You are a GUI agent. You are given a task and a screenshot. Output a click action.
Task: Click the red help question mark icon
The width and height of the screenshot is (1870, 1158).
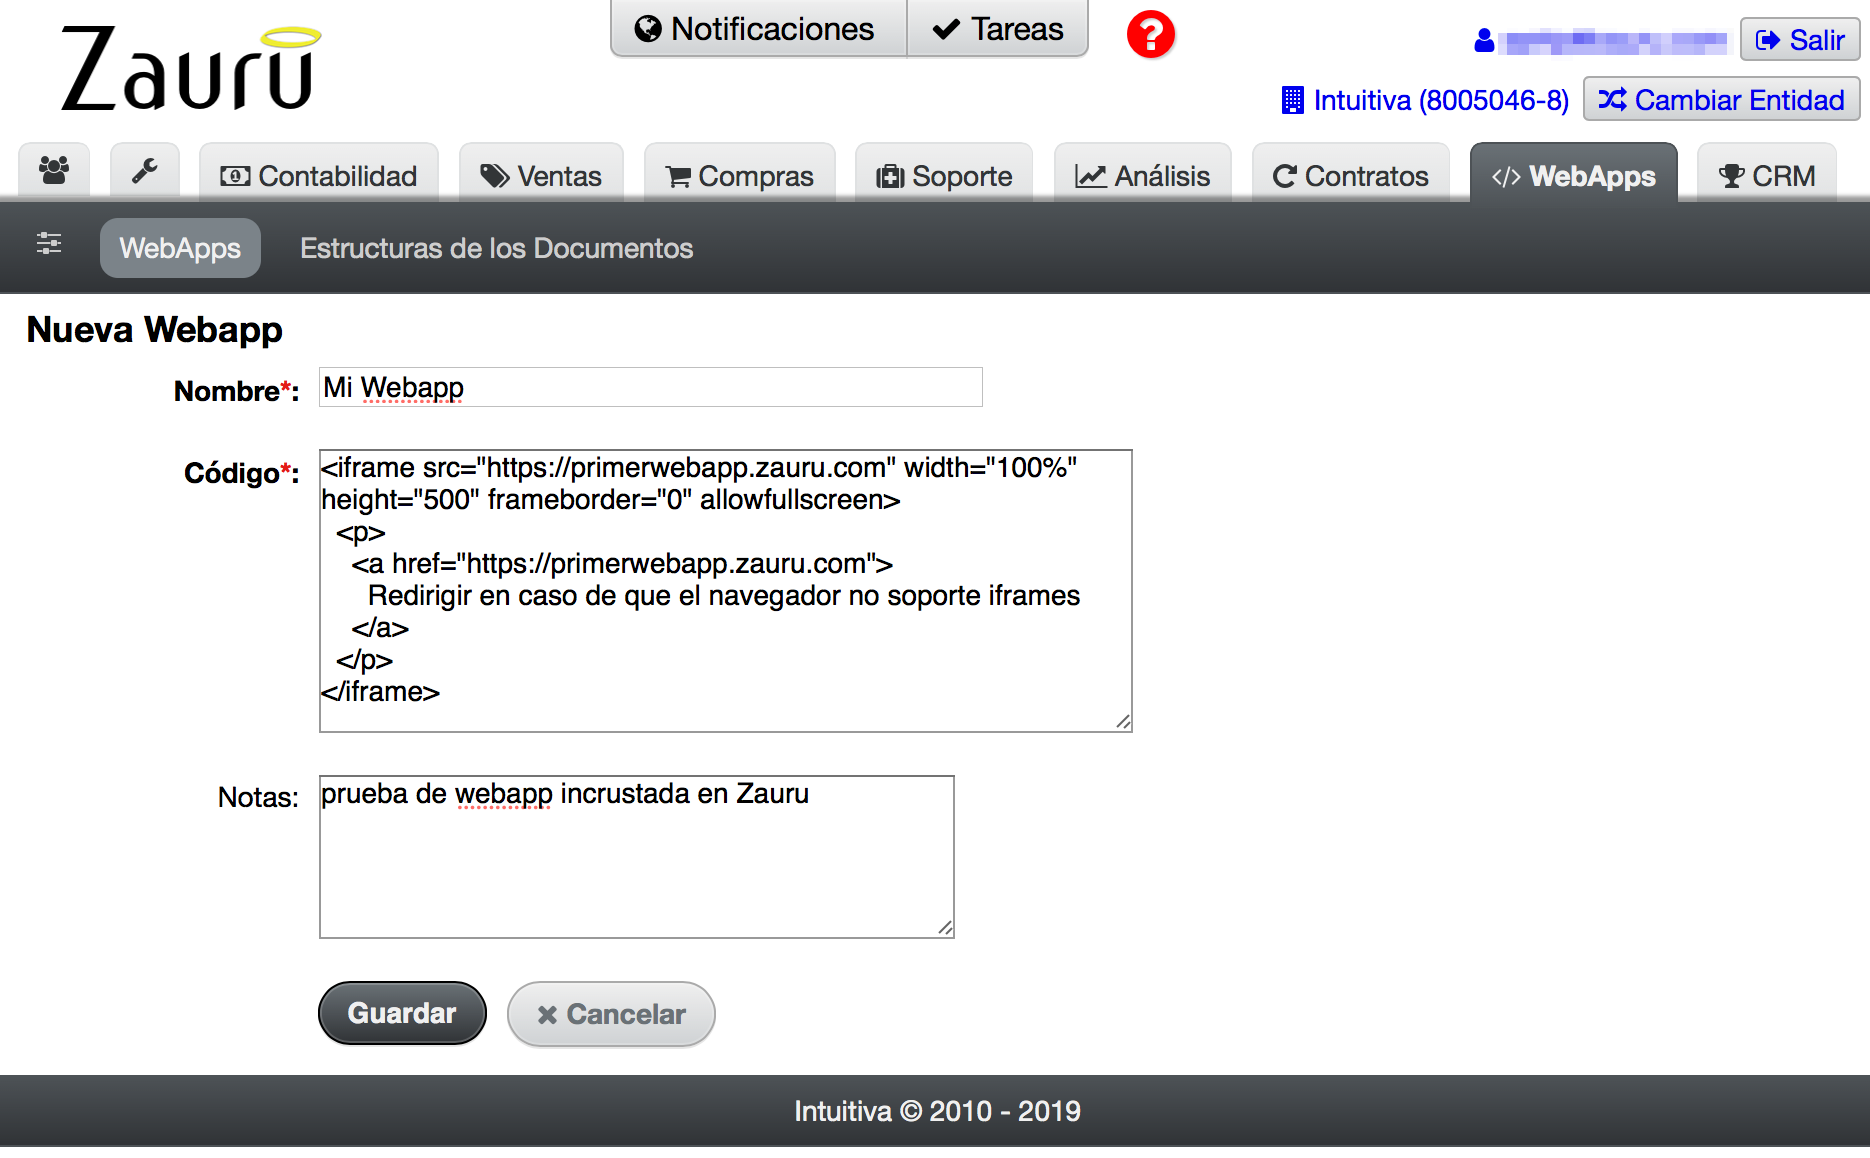(1151, 35)
